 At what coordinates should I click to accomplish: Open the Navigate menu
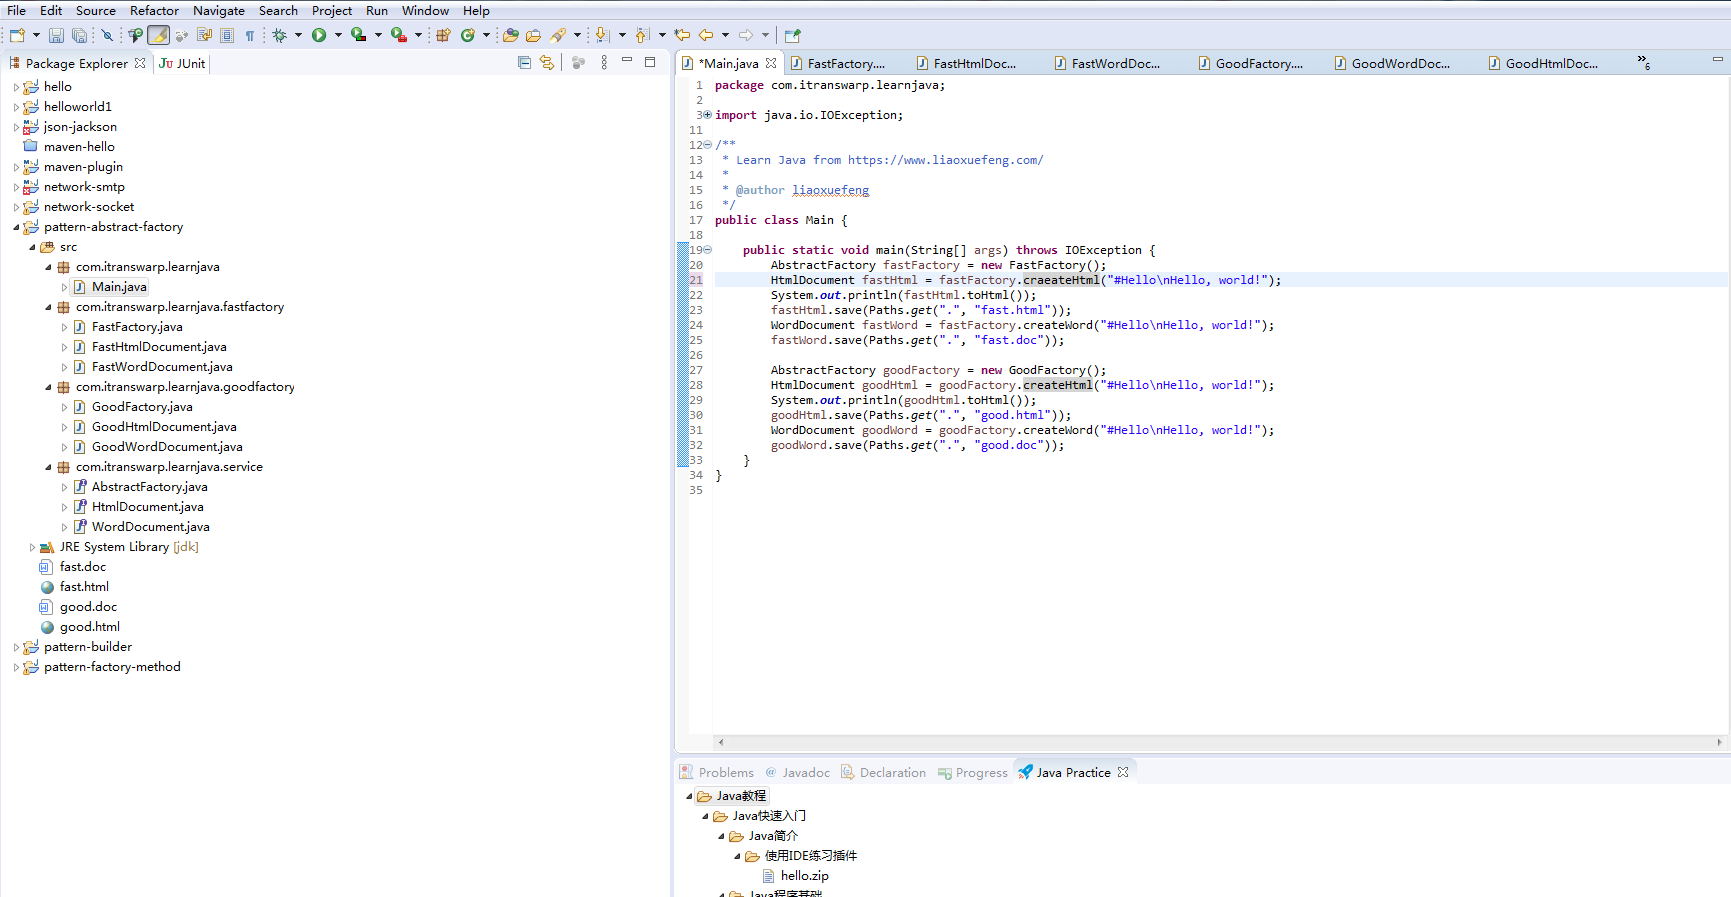[x=219, y=10]
